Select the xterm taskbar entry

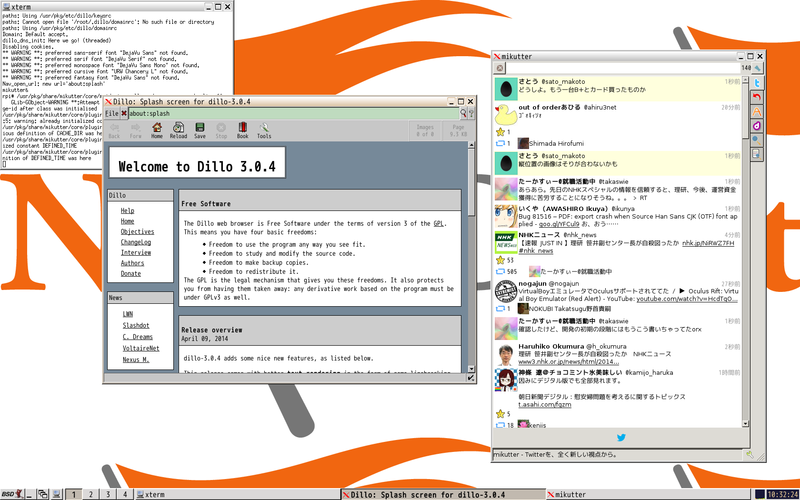click(237, 494)
